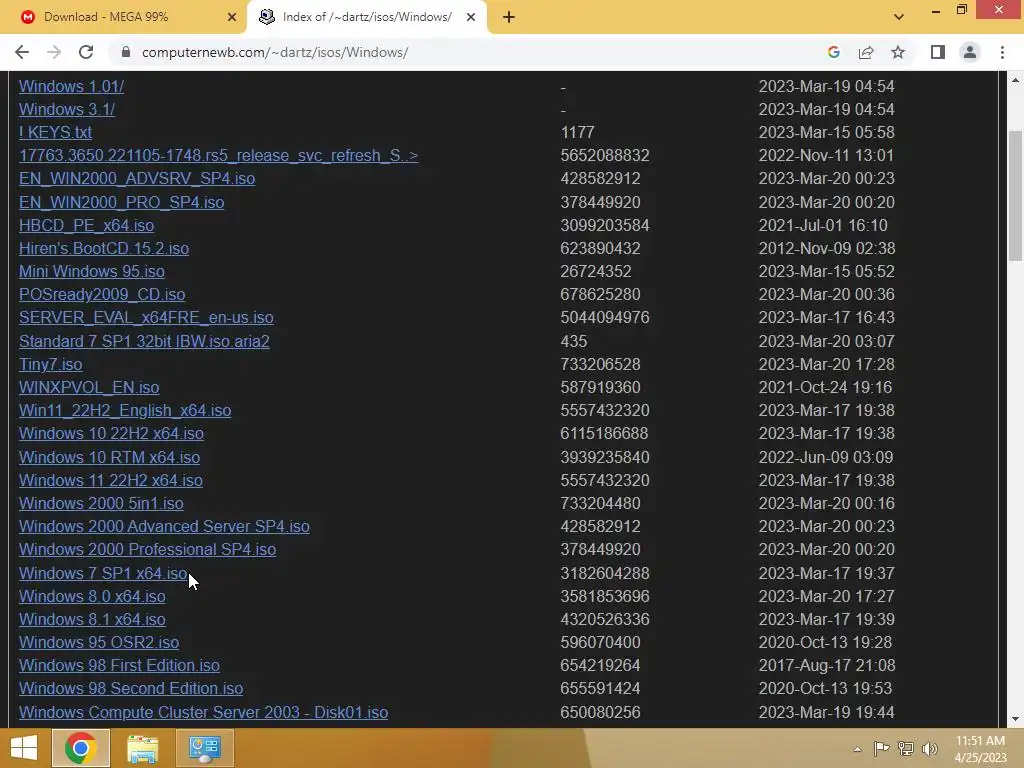Open the Chrome profile menu
The width and height of the screenshot is (1024, 768).
tap(970, 52)
